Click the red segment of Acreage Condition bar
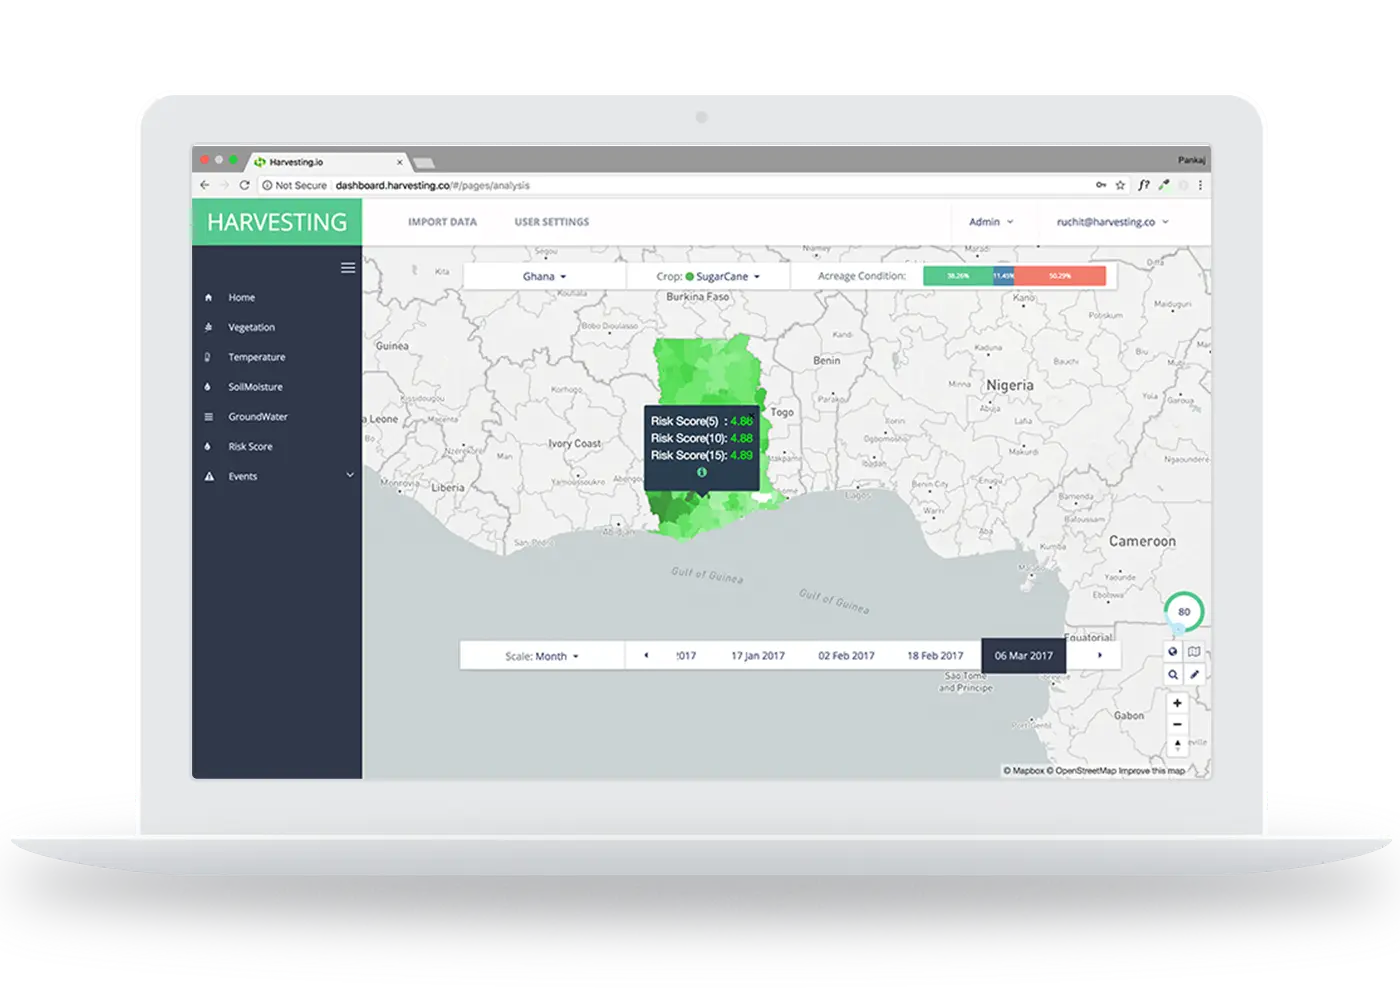Image resolution: width=1400 pixels, height=1000 pixels. [x=1060, y=276]
